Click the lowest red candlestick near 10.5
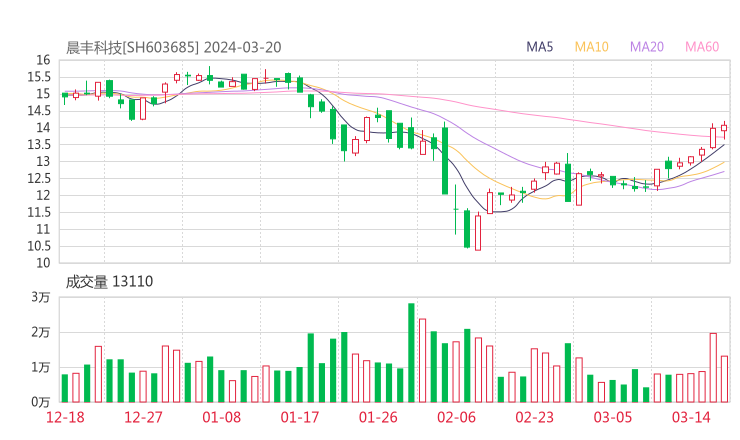The image size is (740, 440). [478, 232]
